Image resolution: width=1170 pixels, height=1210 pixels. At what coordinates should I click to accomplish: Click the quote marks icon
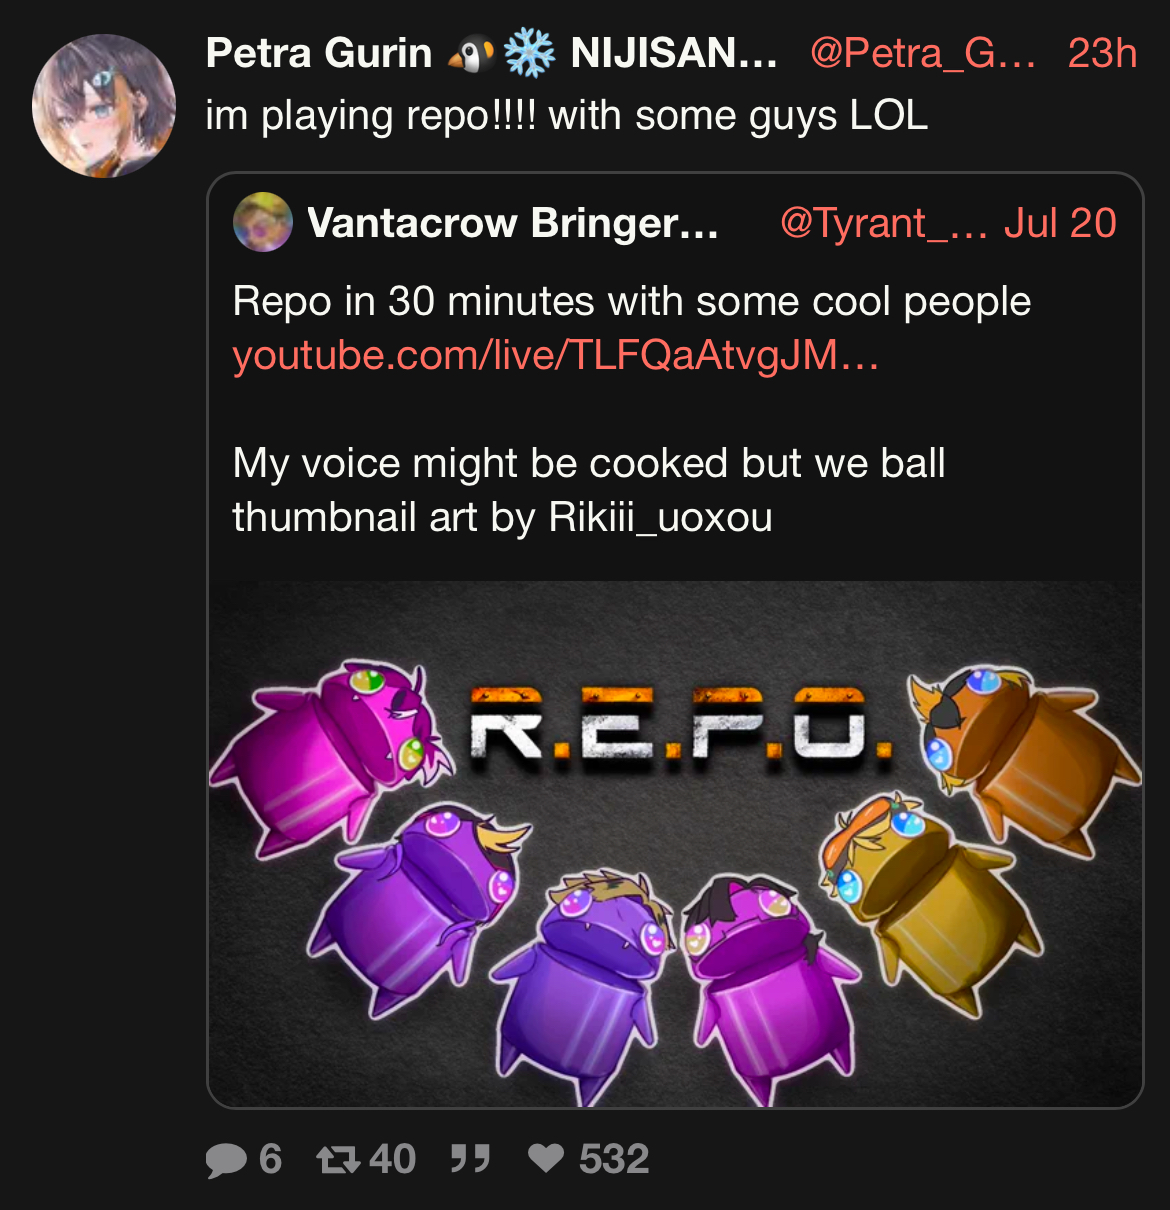click(x=470, y=1159)
